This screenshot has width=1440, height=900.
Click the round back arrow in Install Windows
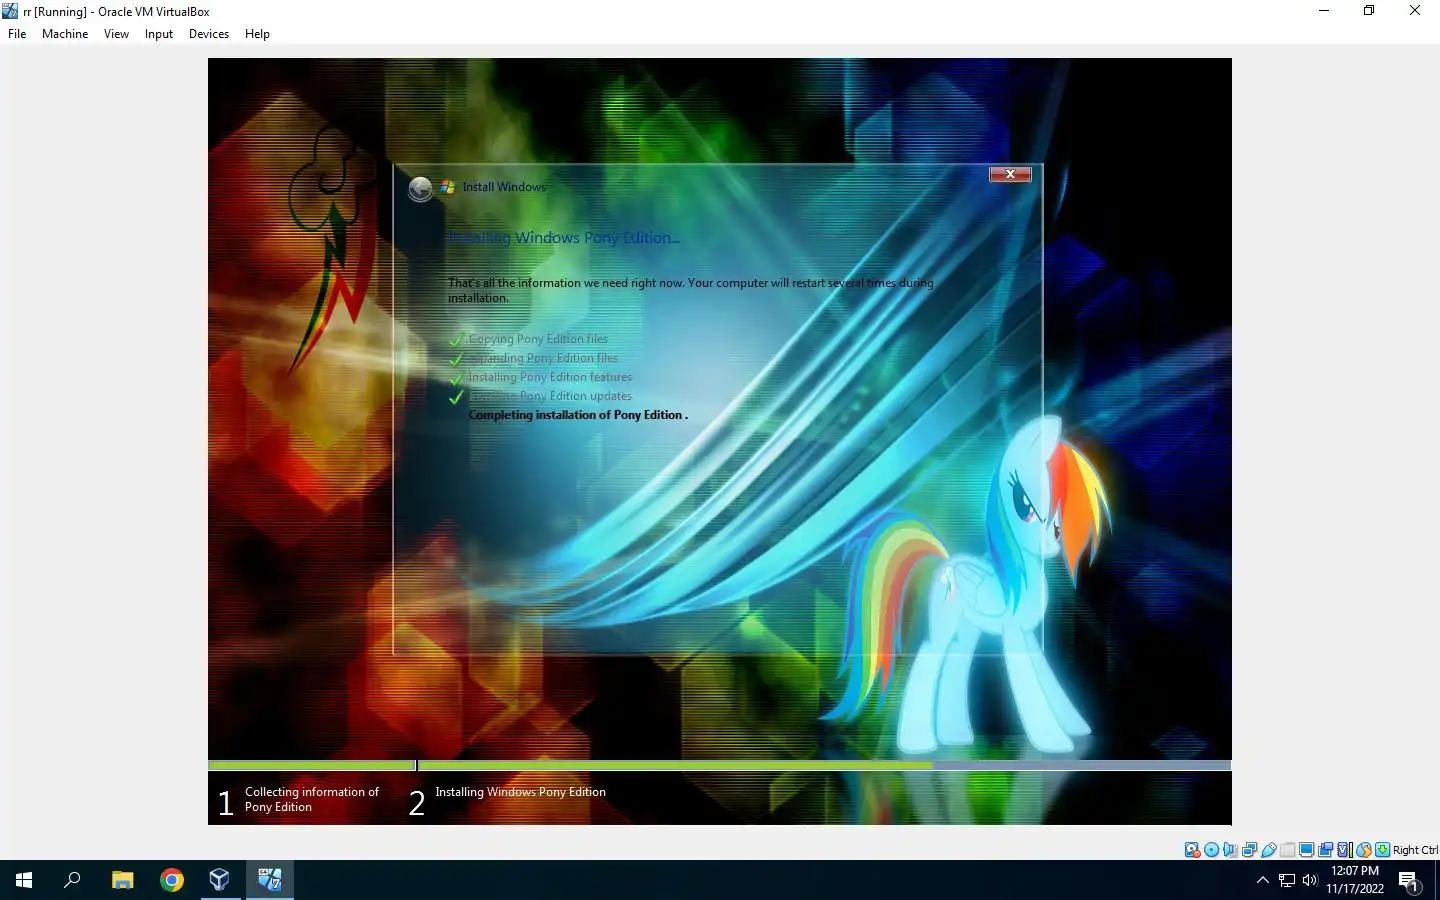pyautogui.click(x=421, y=188)
